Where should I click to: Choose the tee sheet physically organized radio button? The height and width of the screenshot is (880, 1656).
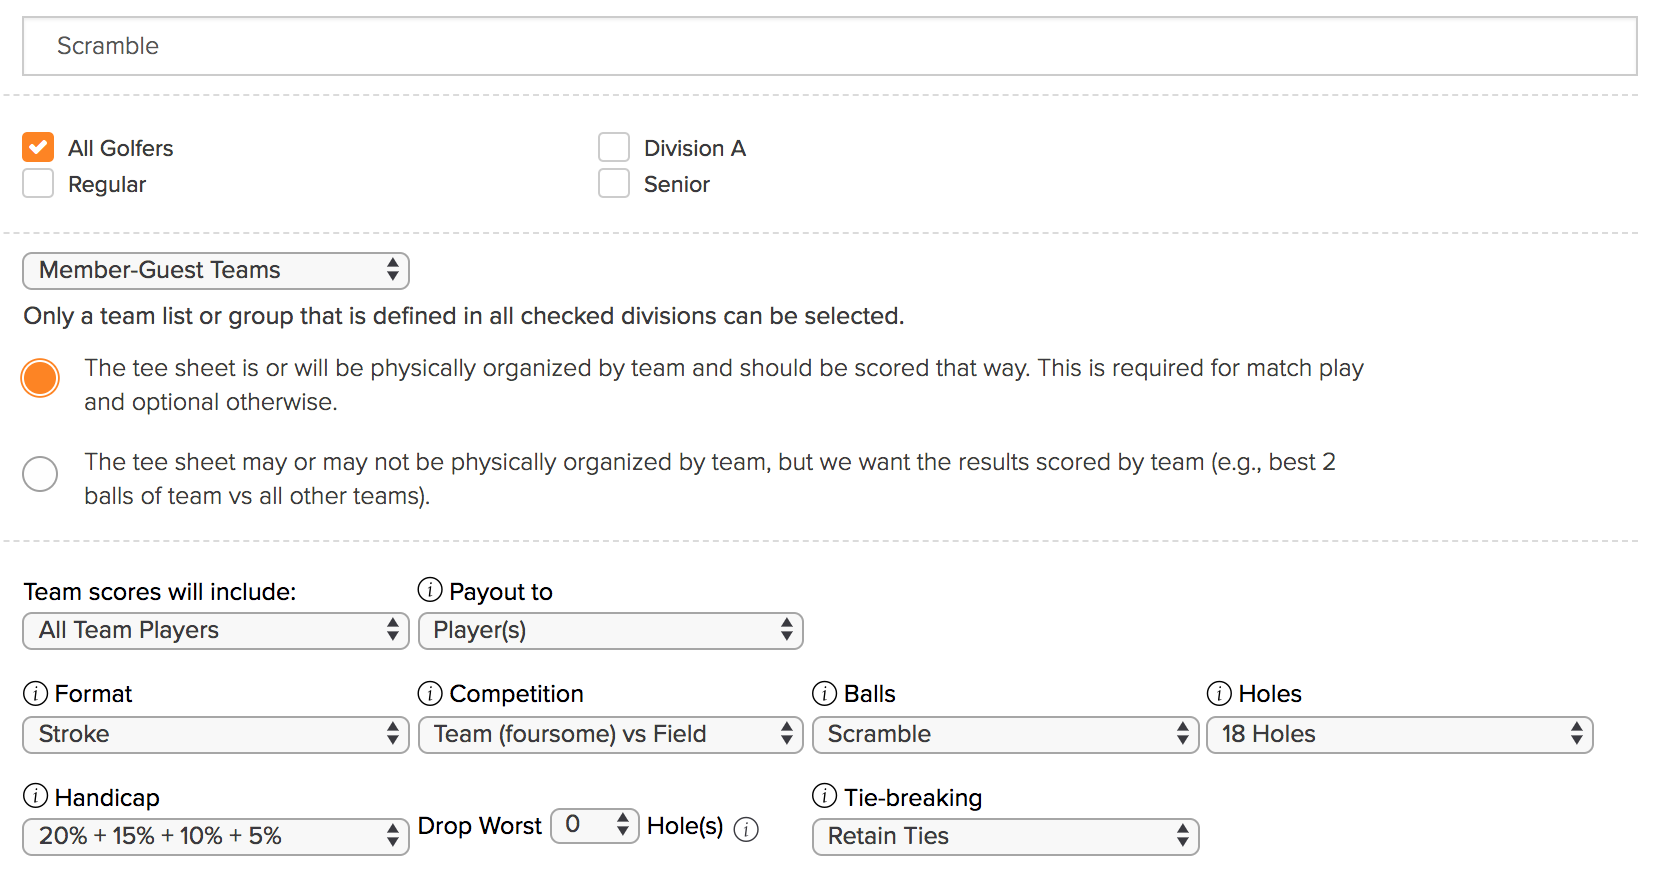[40, 378]
